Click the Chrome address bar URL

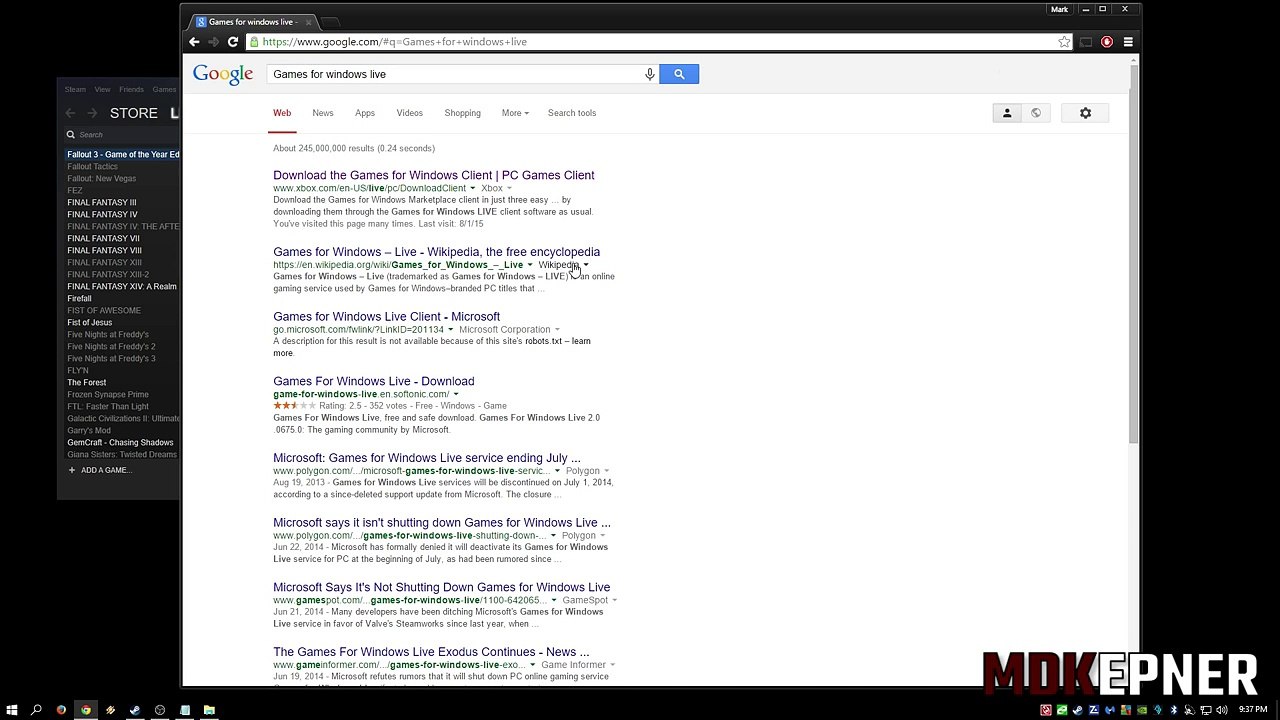395,42
